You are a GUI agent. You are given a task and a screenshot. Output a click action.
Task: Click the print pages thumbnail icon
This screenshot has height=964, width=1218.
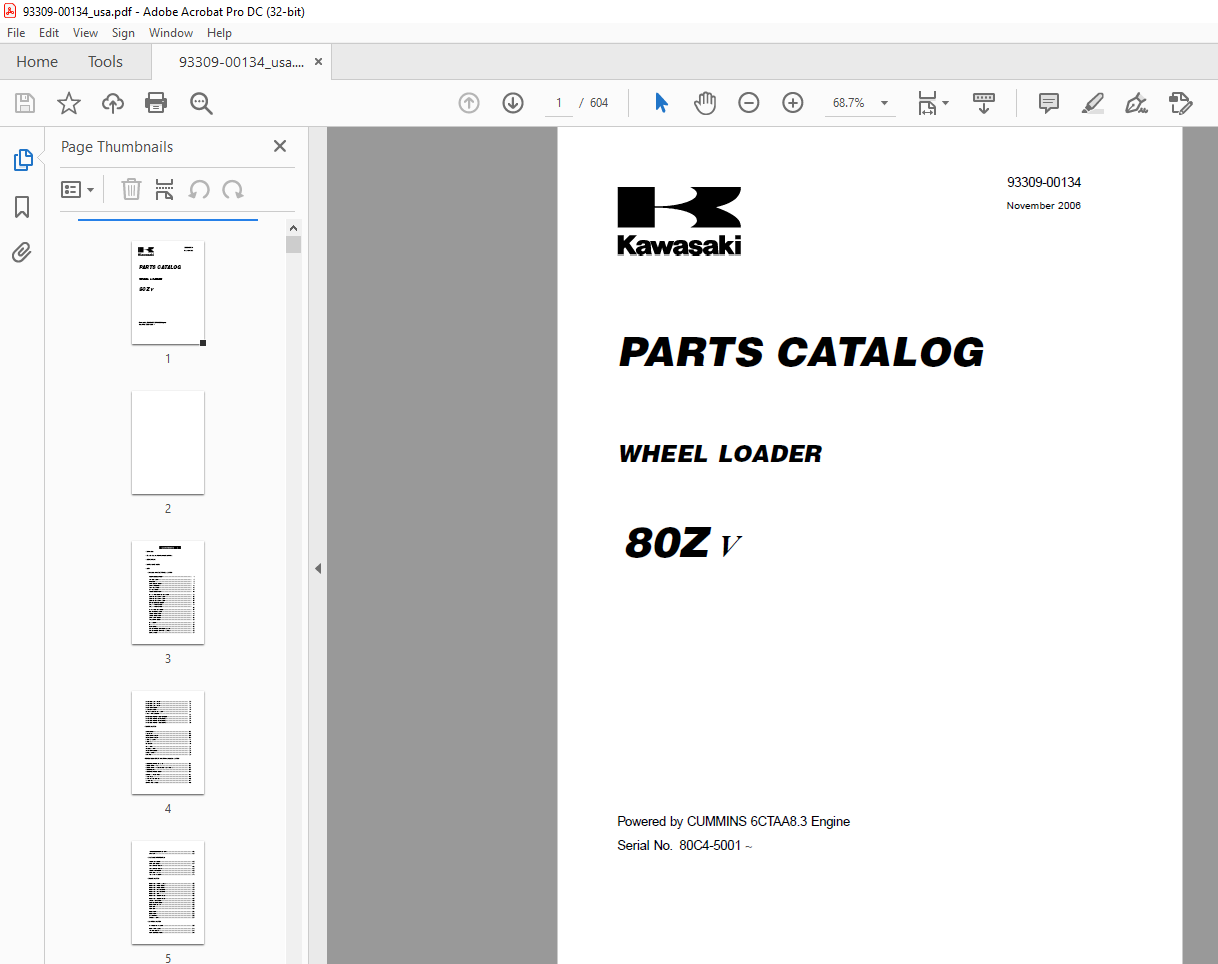tap(165, 190)
